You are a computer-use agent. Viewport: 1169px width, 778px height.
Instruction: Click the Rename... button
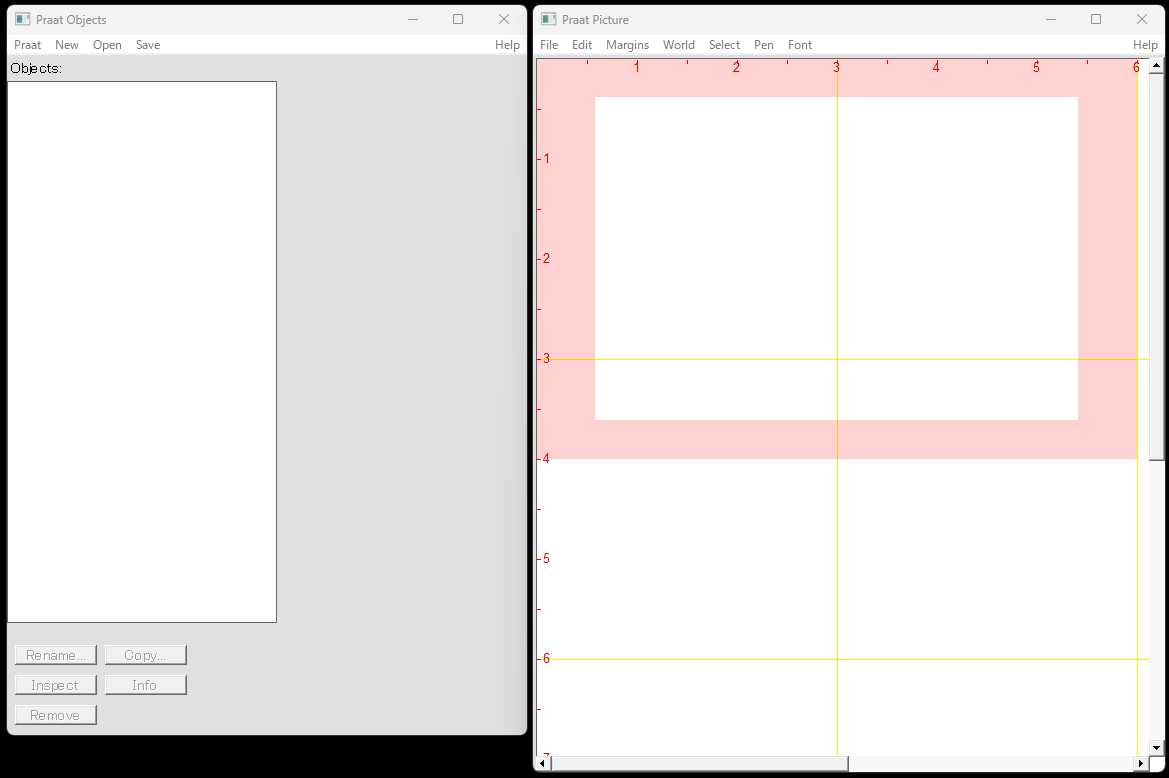pos(56,655)
